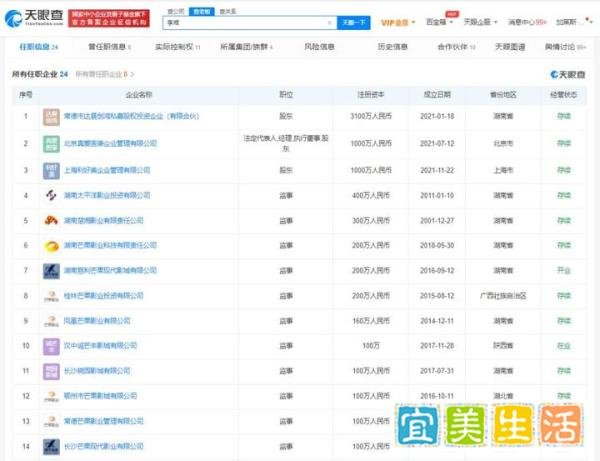
Task: Open the company name link in row 6
Action: click(x=110, y=245)
